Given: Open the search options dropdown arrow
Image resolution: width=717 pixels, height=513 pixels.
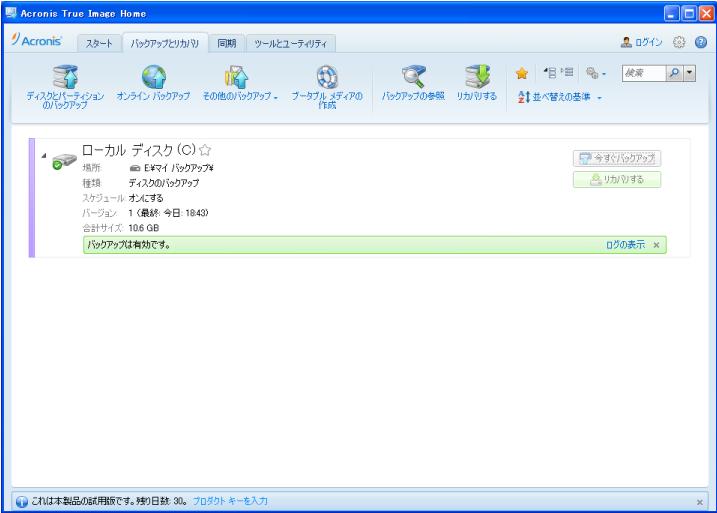Looking at the screenshot, I should point(690,73).
